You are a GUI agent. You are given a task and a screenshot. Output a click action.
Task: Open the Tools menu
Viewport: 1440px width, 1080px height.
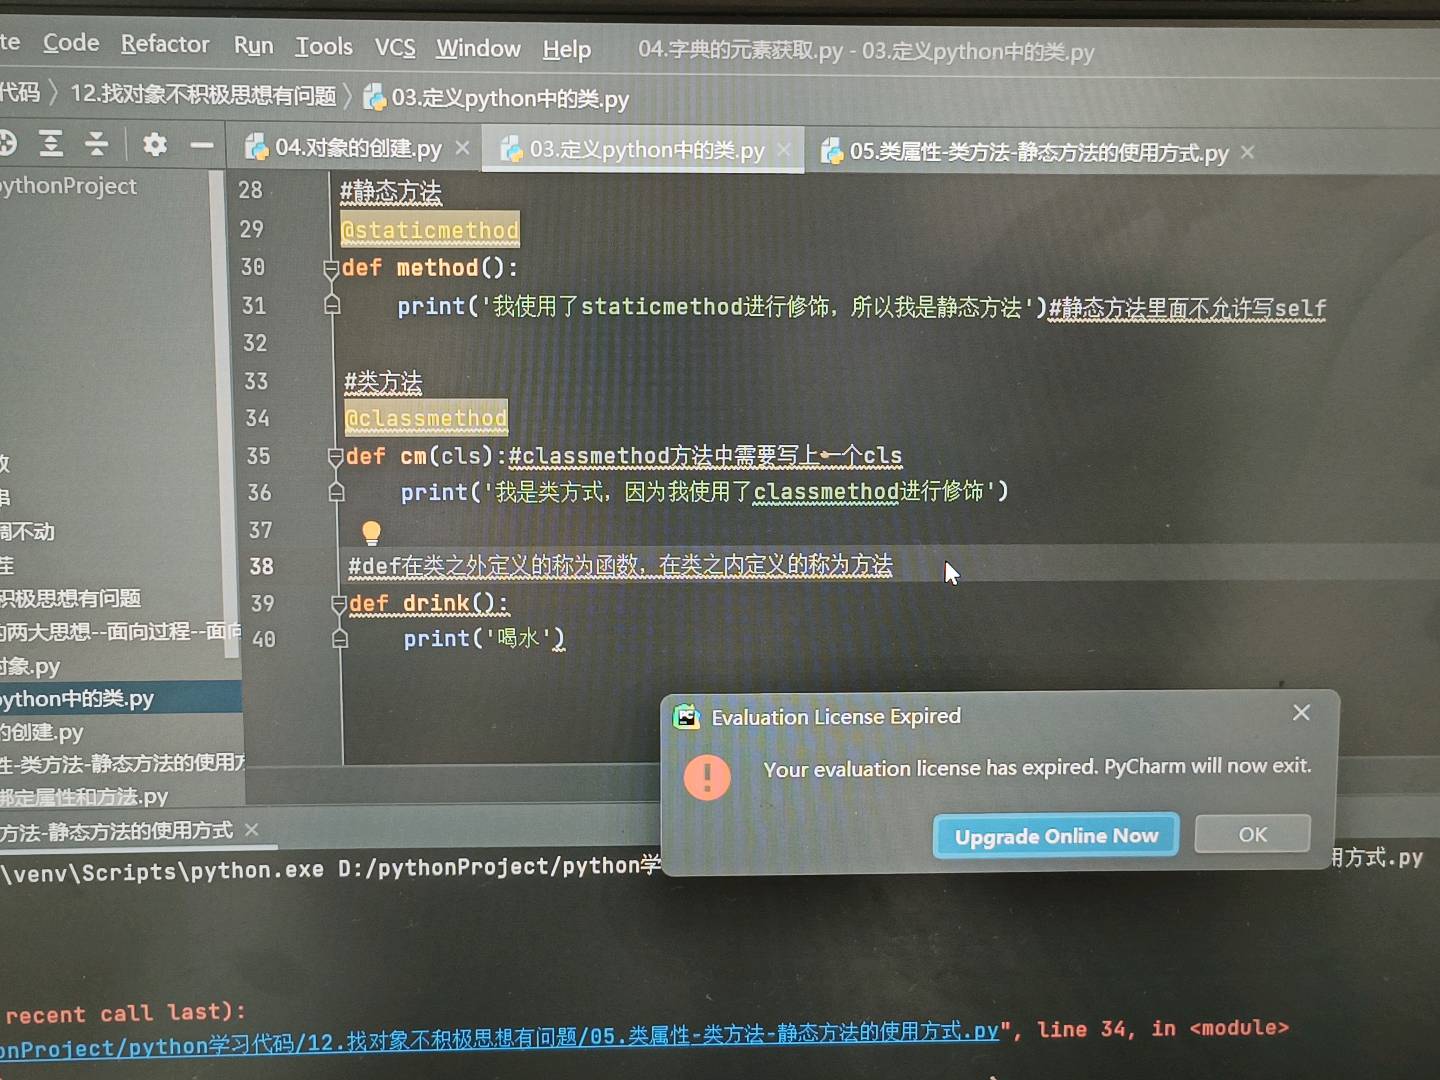pyautogui.click(x=324, y=47)
